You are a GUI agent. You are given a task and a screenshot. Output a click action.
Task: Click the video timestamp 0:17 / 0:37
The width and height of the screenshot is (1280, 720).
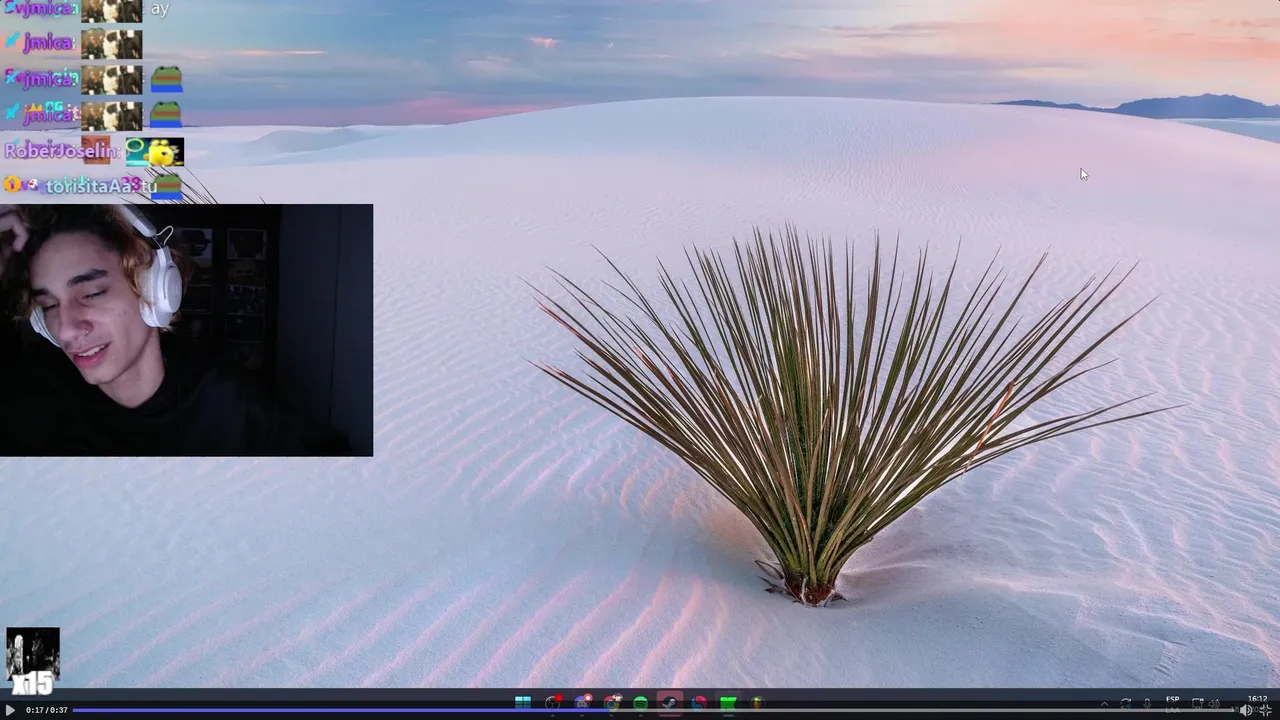[x=47, y=710]
